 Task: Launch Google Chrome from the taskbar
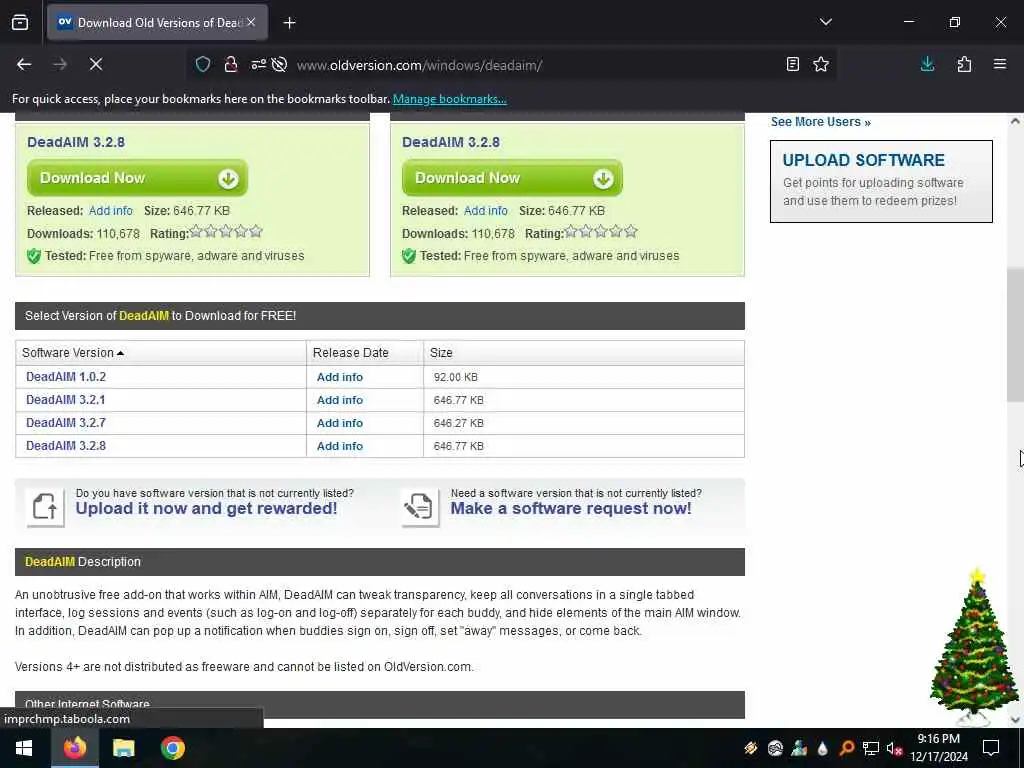pos(173,748)
